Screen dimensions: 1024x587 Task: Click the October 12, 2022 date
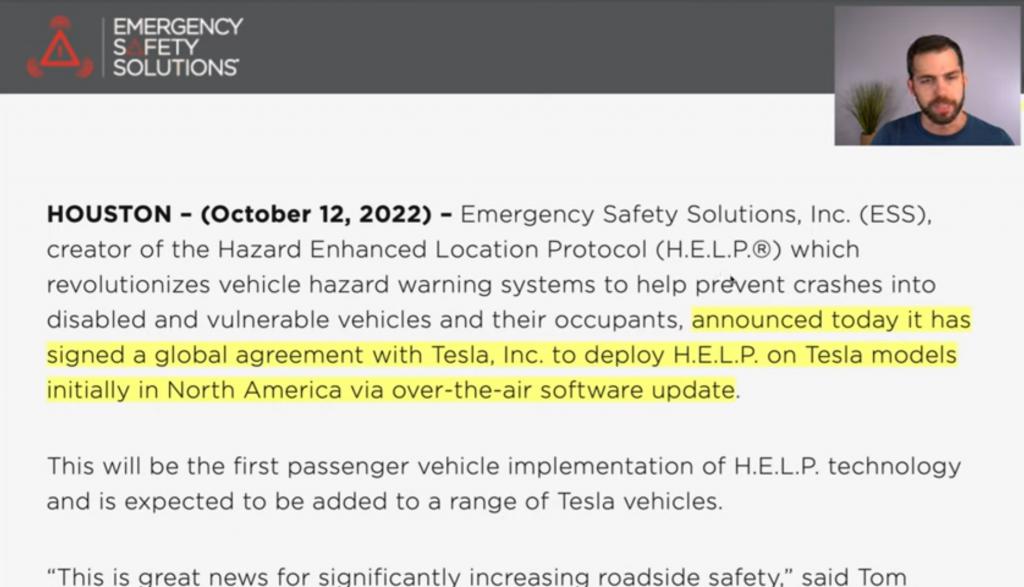316,214
